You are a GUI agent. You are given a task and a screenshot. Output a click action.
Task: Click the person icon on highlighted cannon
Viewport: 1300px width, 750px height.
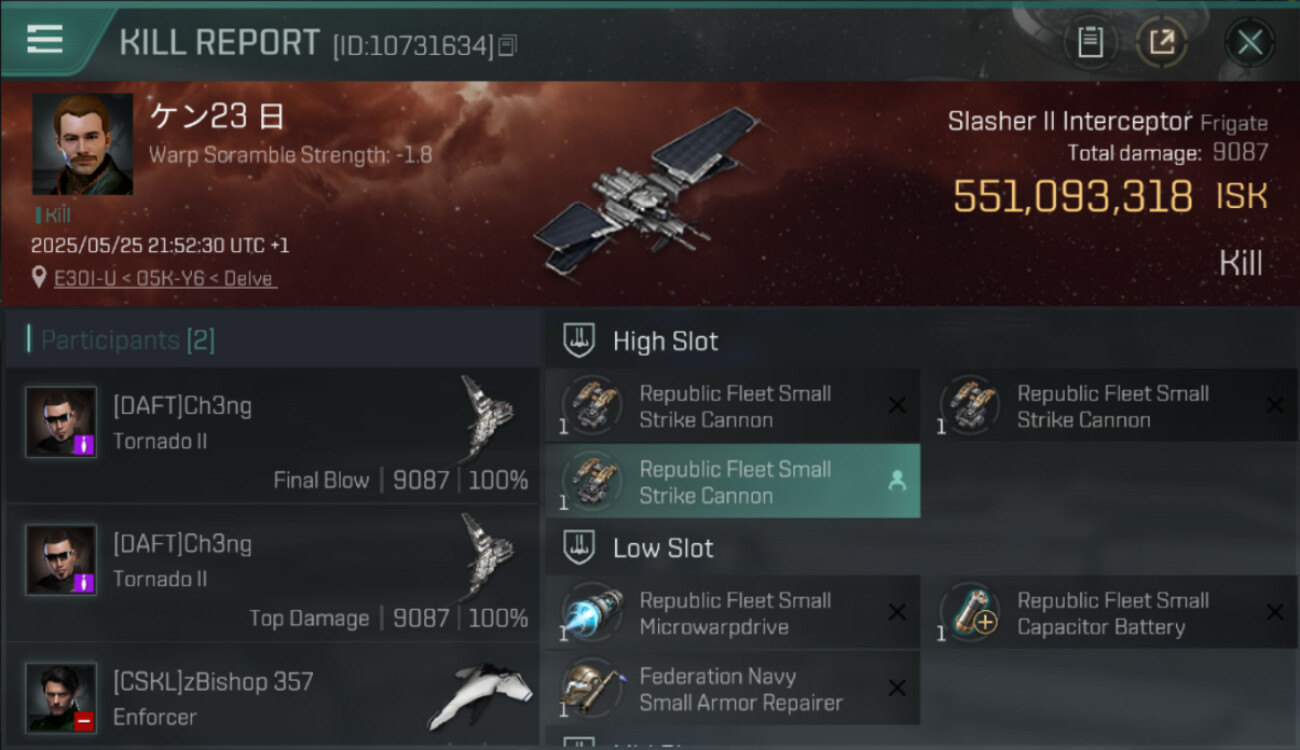(x=897, y=482)
